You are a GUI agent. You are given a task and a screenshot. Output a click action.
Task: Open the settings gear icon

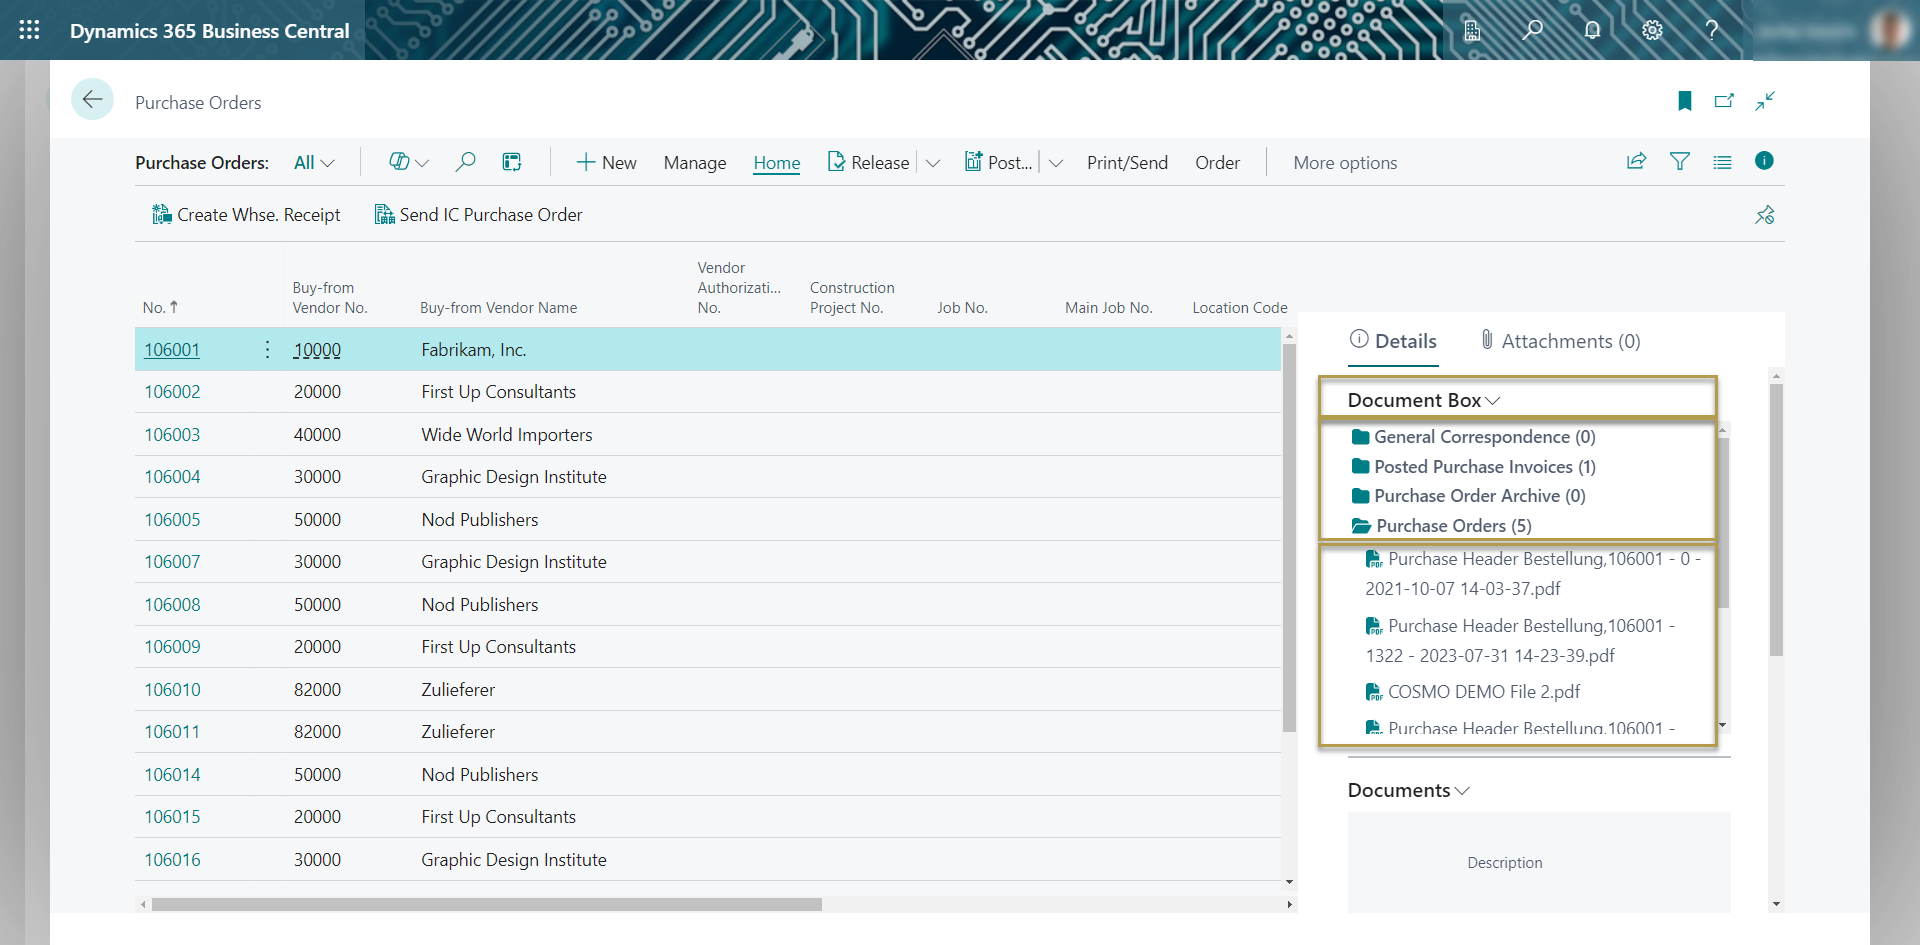pos(1652,30)
